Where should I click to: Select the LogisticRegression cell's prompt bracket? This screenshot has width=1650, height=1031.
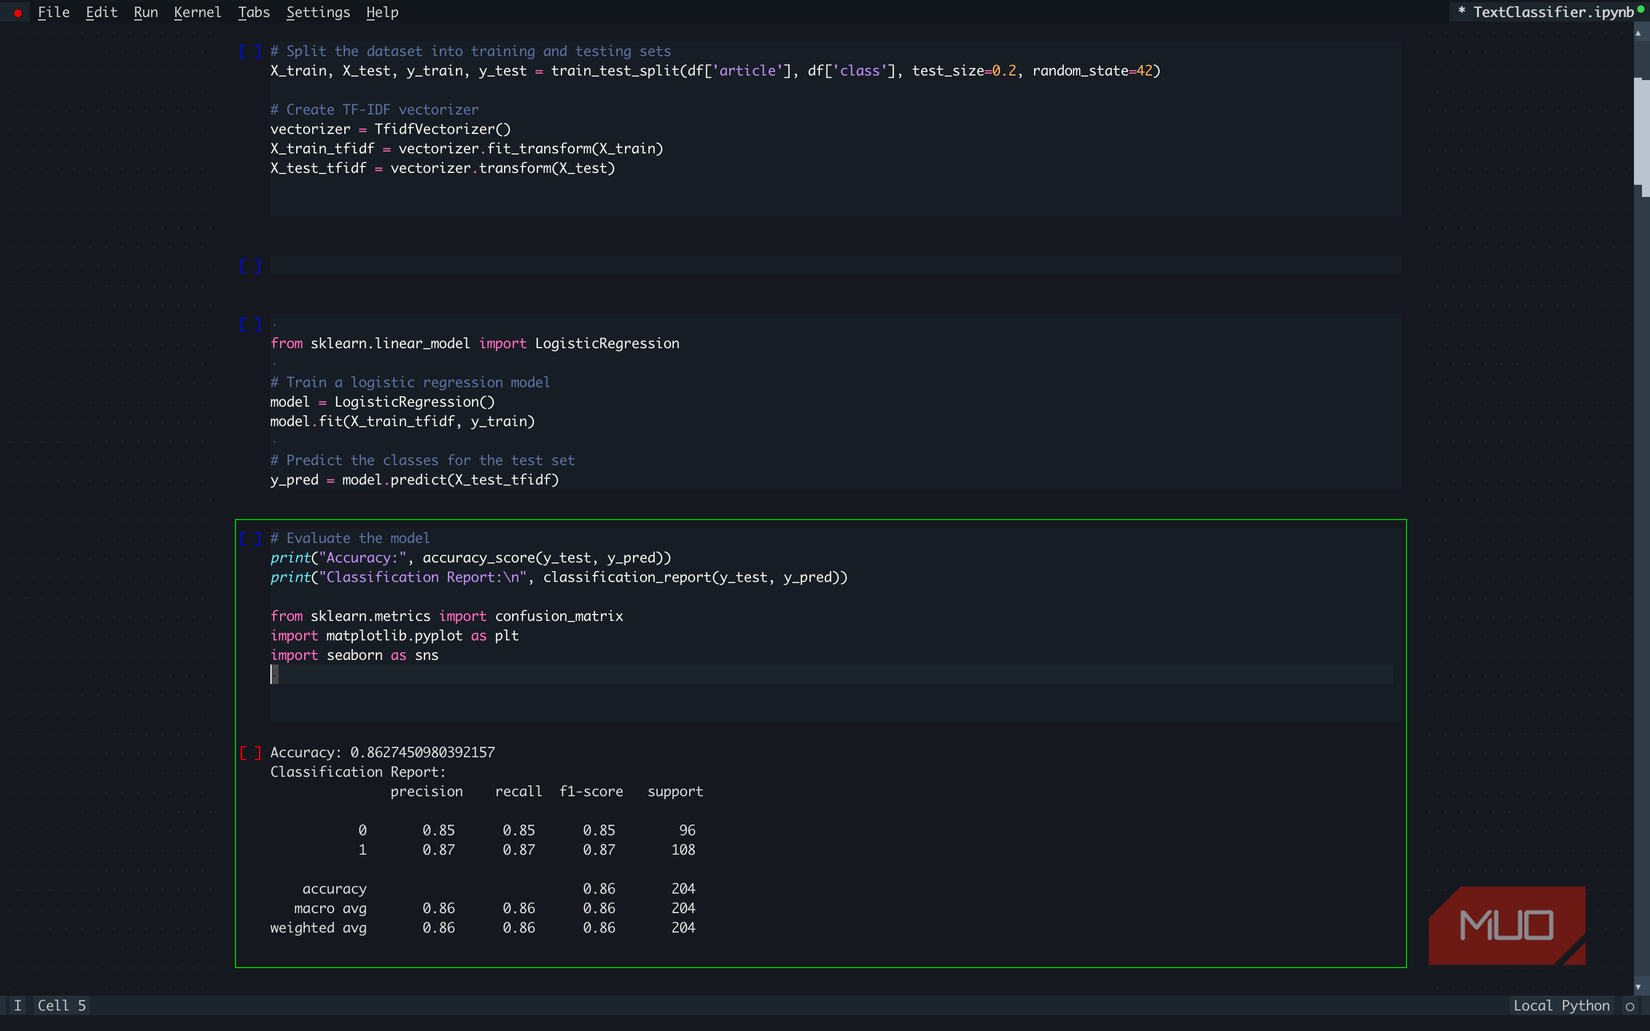pyautogui.click(x=250, y=324)
